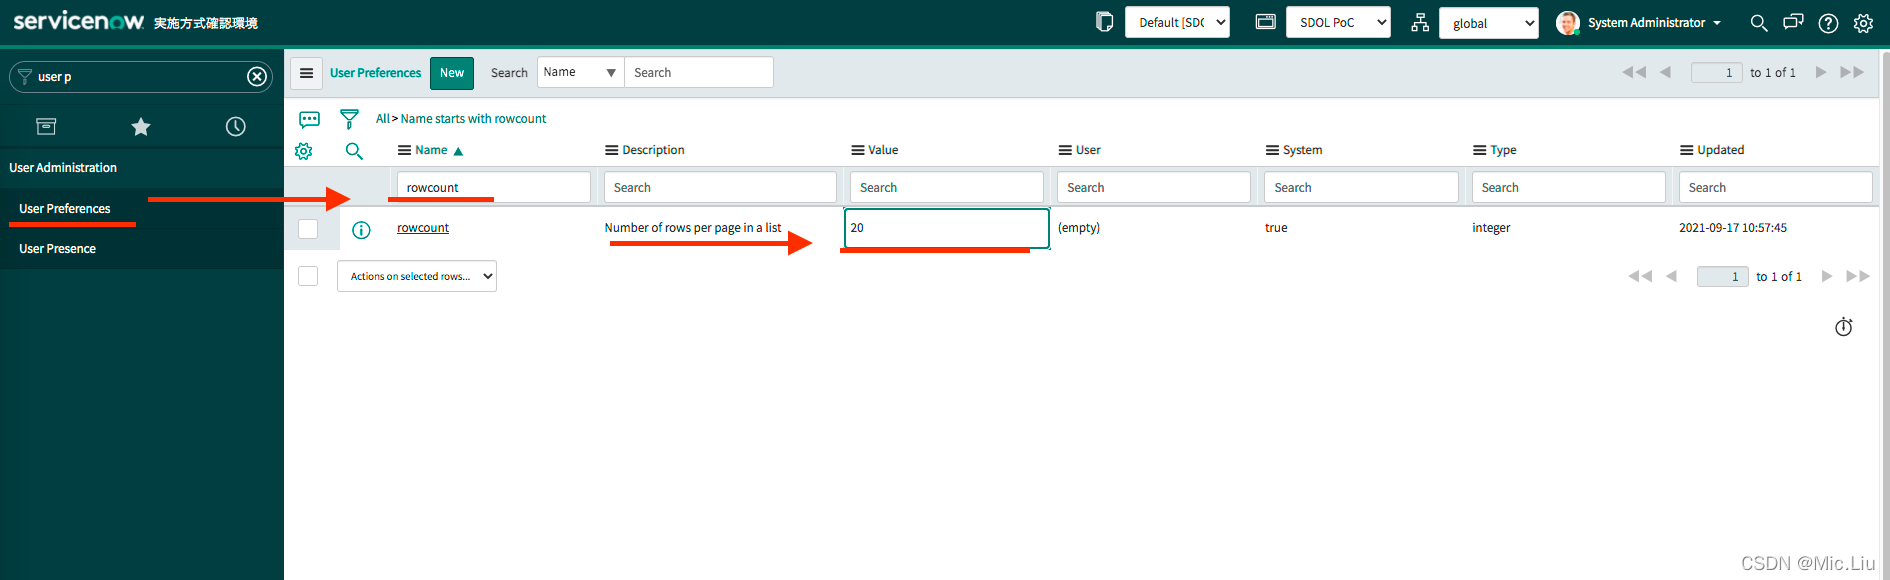Open Description column options menu icon
1890x580 pixels.
click(x=611, y=150)
